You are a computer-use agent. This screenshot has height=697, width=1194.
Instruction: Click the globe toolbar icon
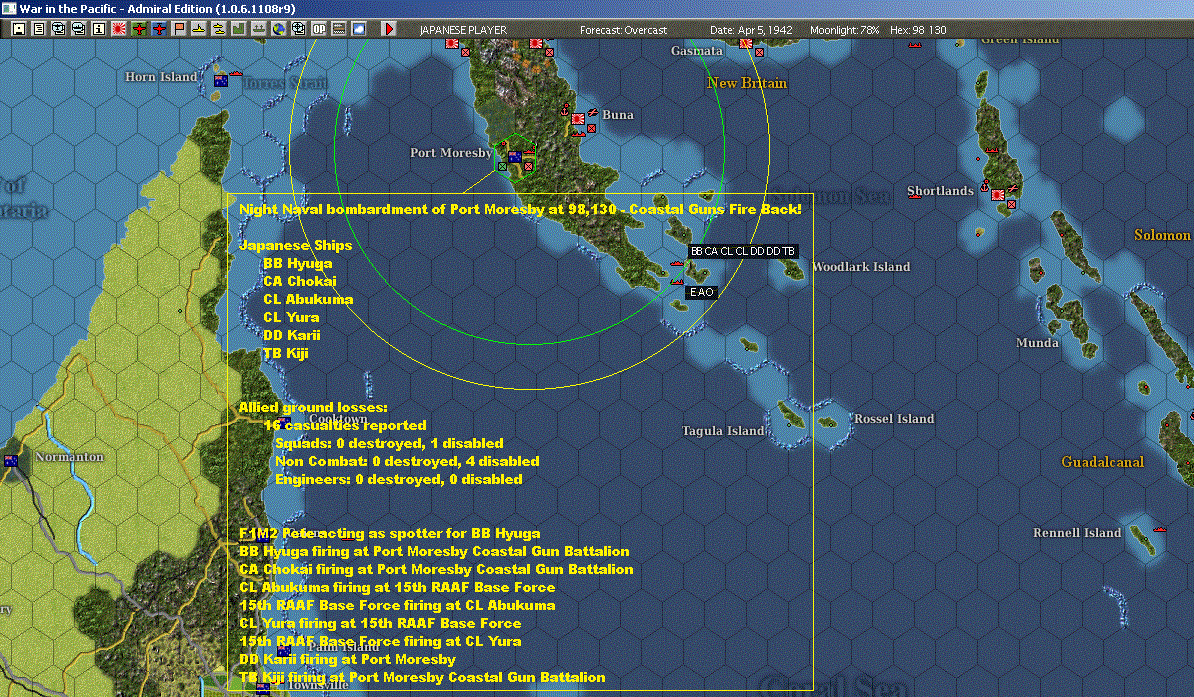tap(279, 29)
